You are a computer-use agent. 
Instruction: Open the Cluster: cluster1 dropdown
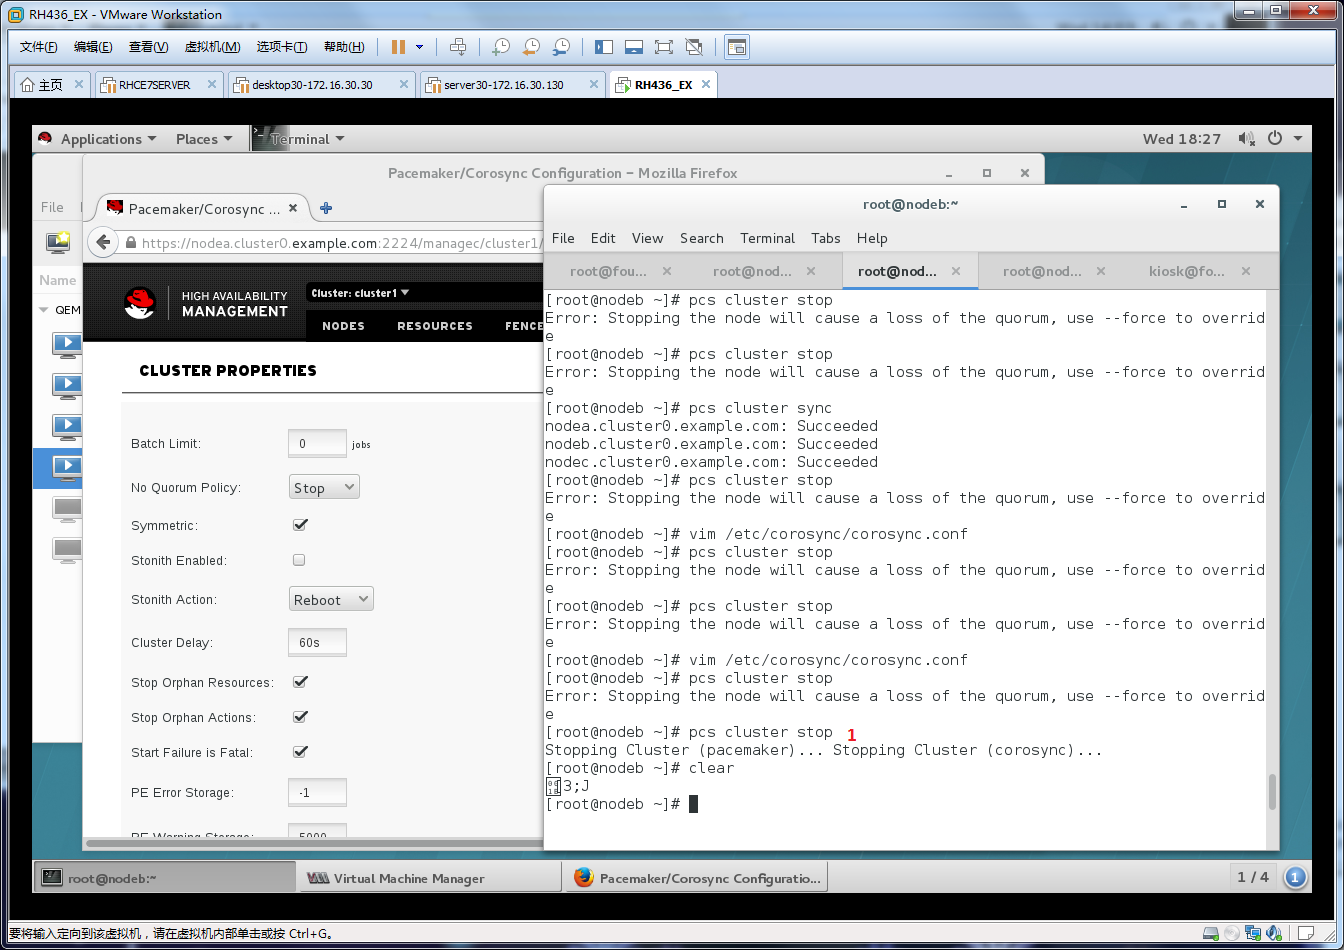click(x=360, y=293)
